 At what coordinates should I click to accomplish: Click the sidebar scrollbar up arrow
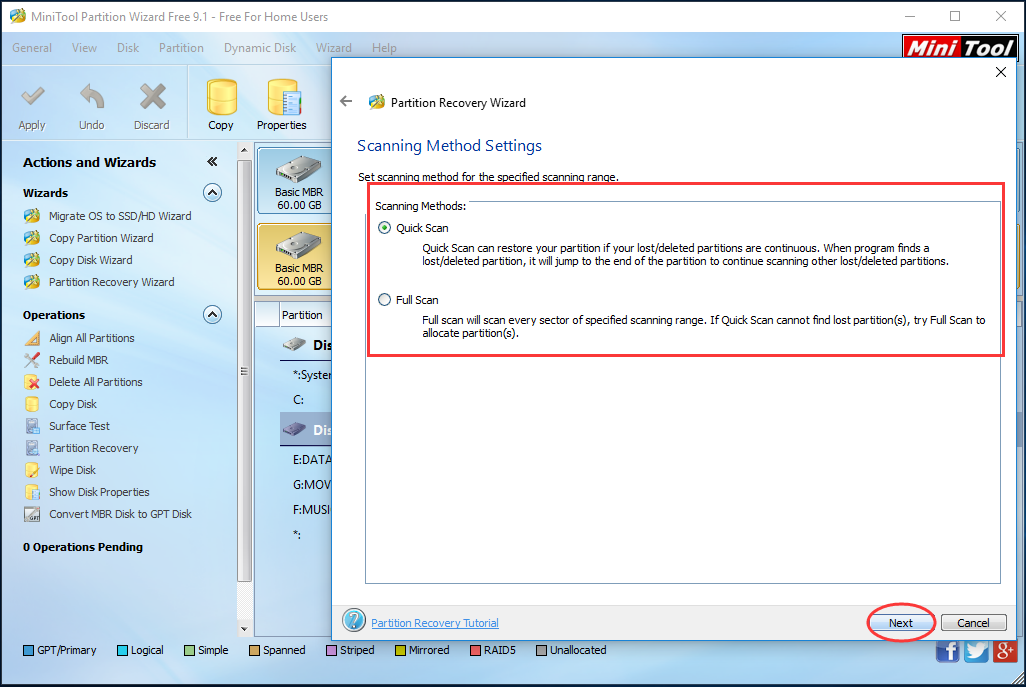pos(244,150)
